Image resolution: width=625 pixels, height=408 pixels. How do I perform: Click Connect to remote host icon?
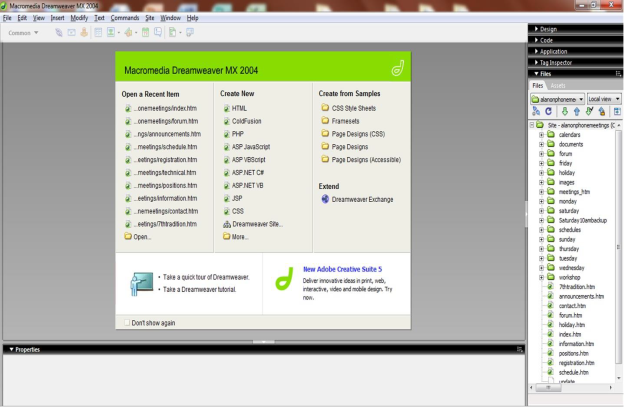(536, 112)
